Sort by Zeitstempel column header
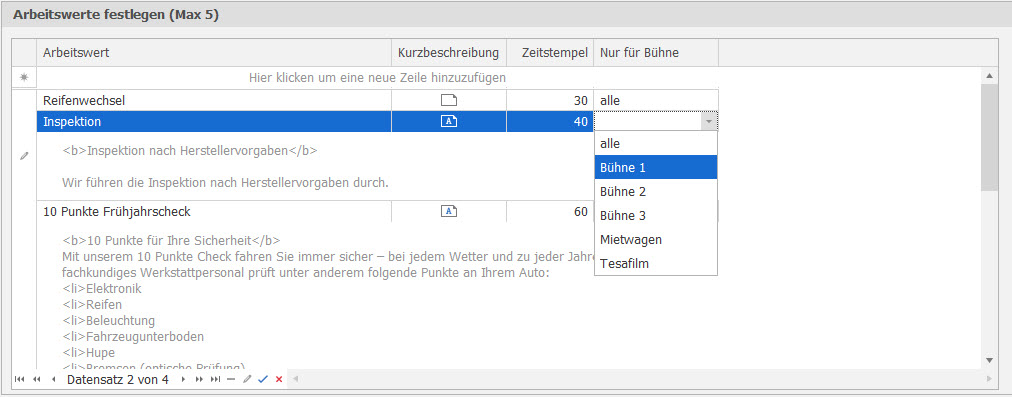The image size is (1012, 397). tap(550, 53)
